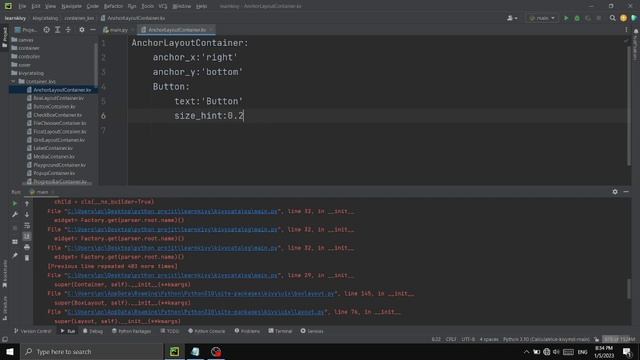Clear Run console with trash icon
Screen dimensions: 640x360
tap(27, 258)
